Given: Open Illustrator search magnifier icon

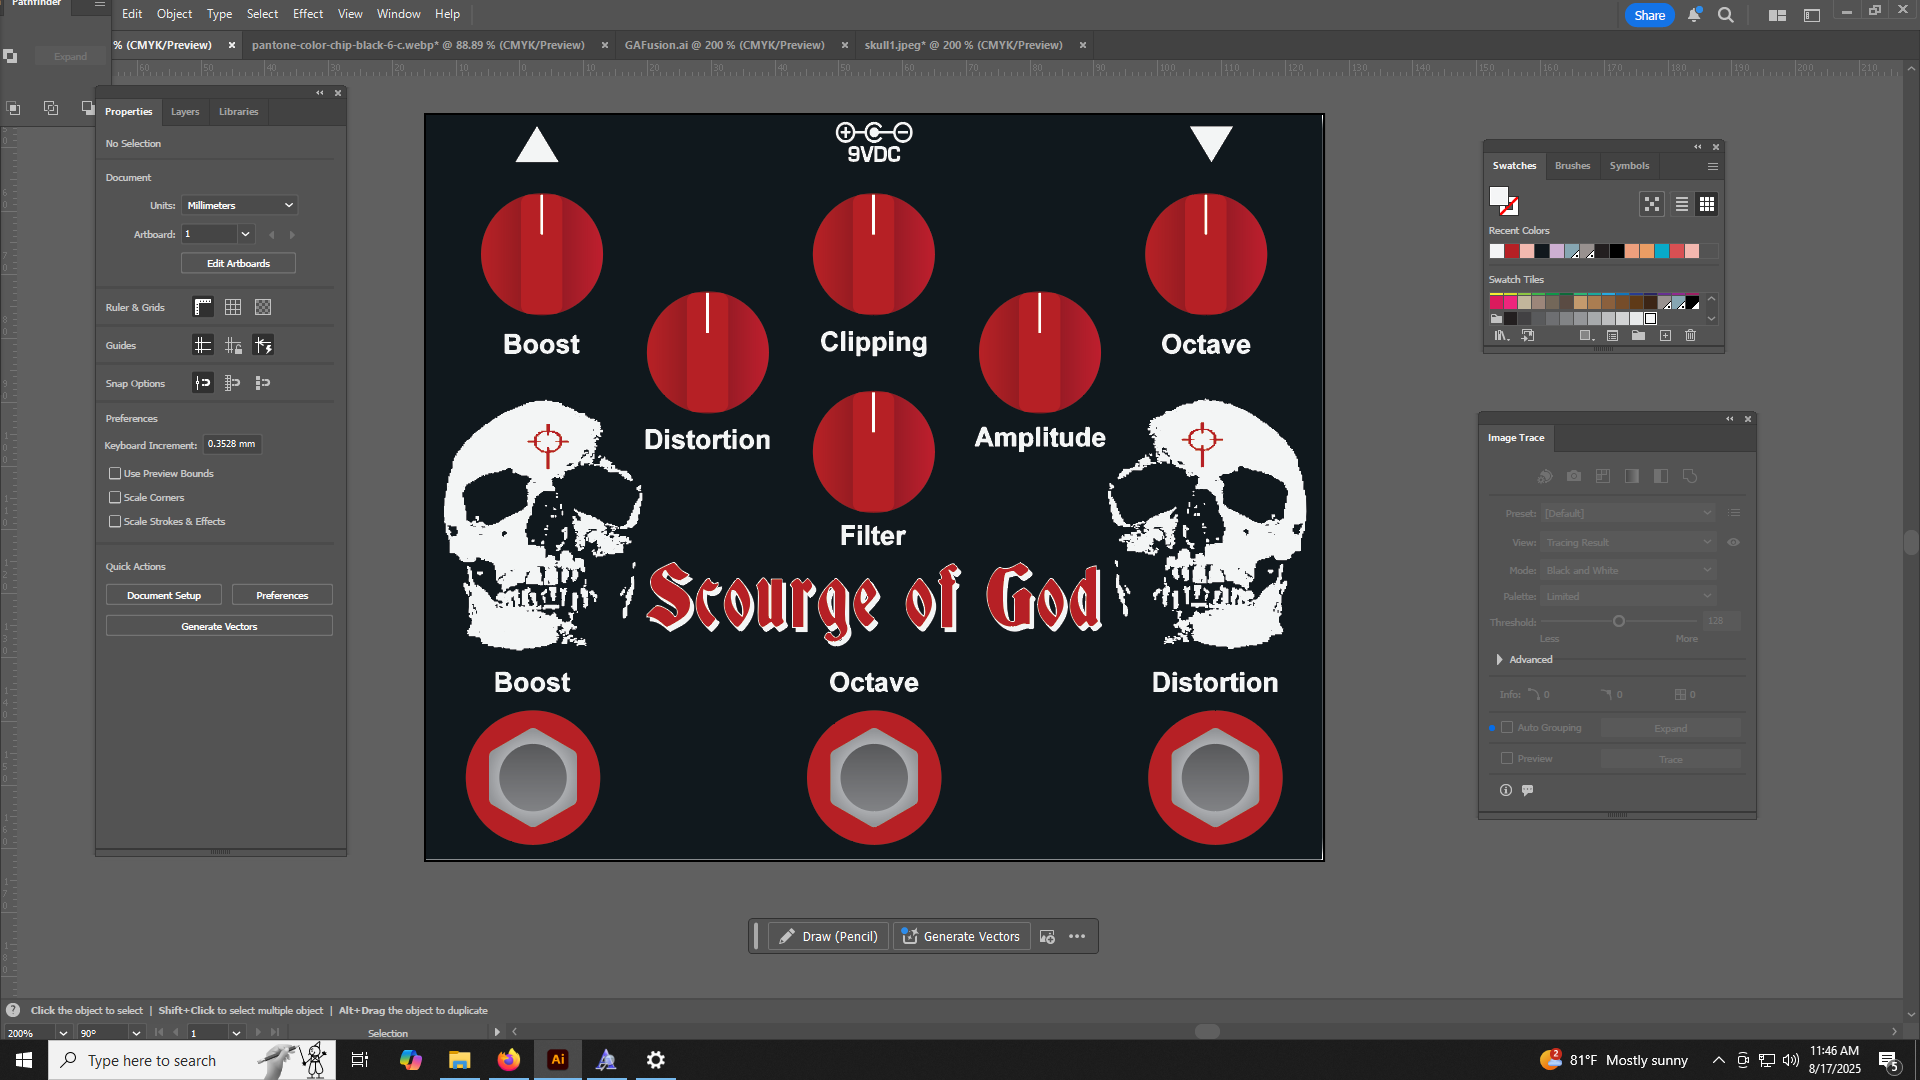Looking at the screenshot, I should [x=1725, y=15].
